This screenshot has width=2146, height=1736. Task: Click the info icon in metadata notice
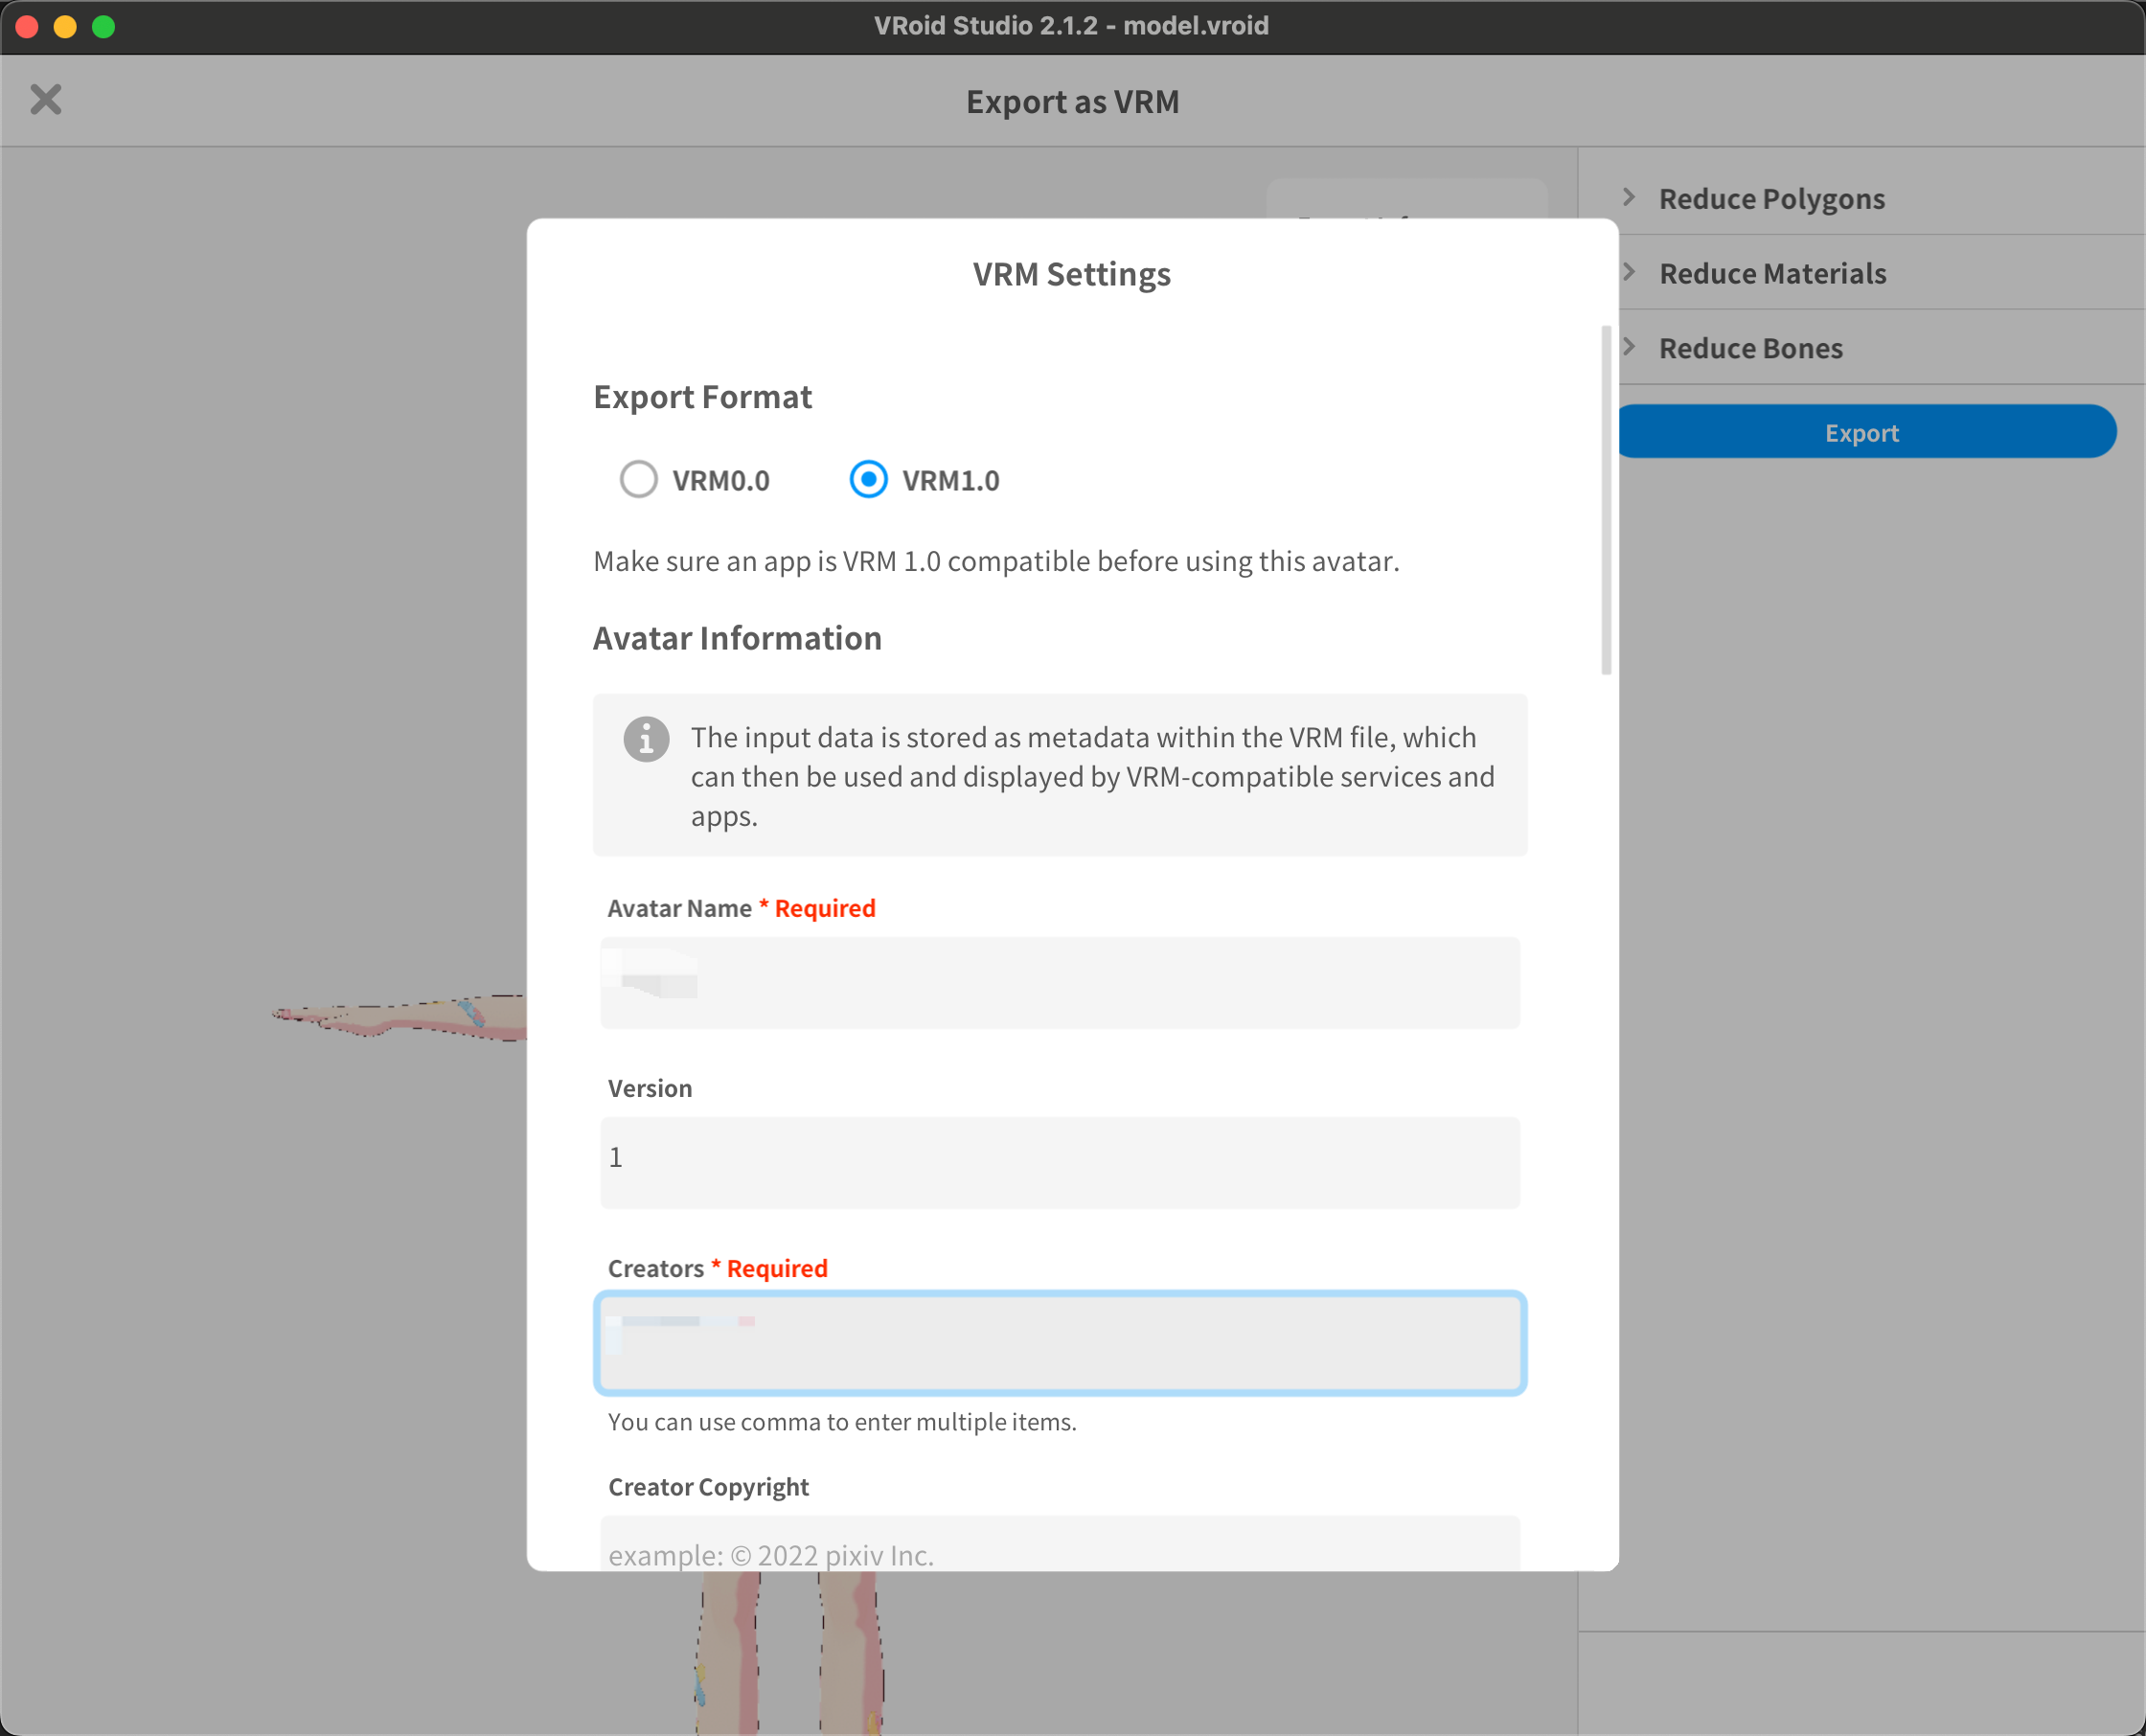(646, 740)
